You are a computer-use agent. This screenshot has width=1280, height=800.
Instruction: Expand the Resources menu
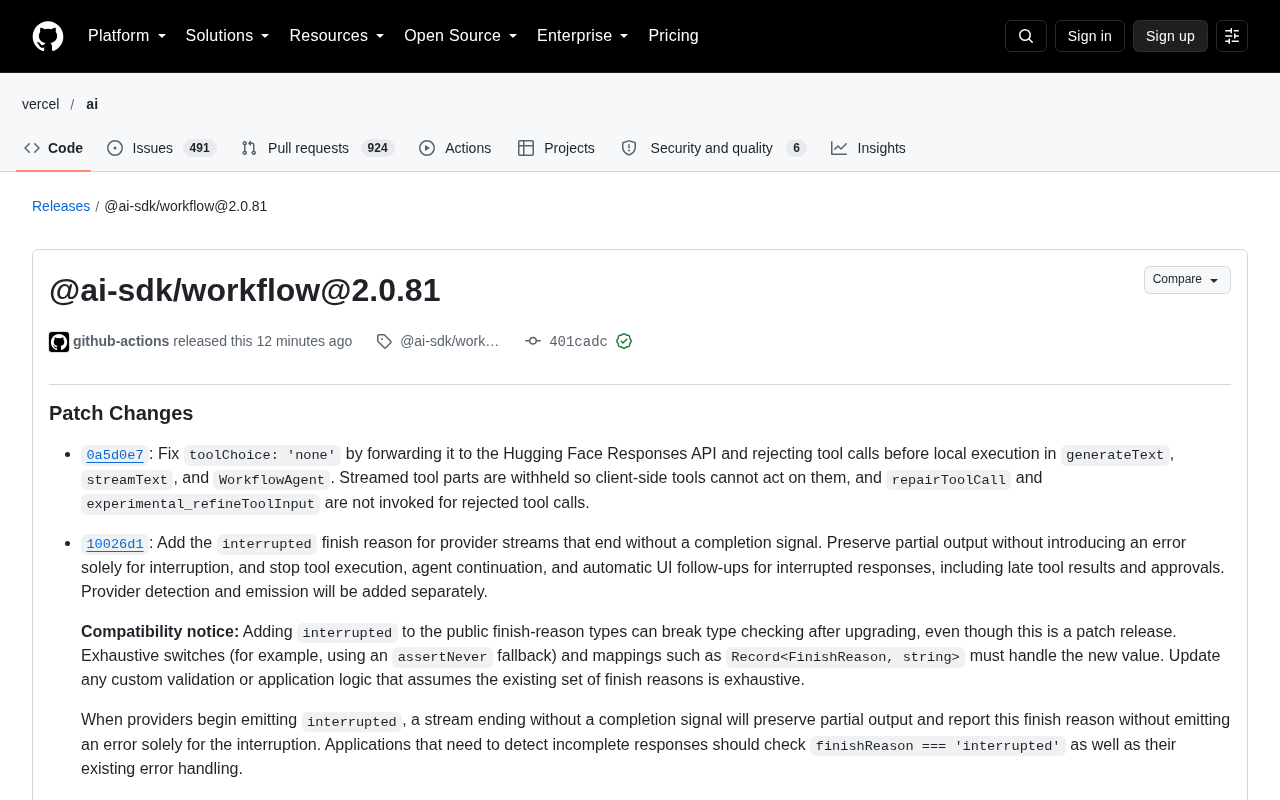coord(337,36)
